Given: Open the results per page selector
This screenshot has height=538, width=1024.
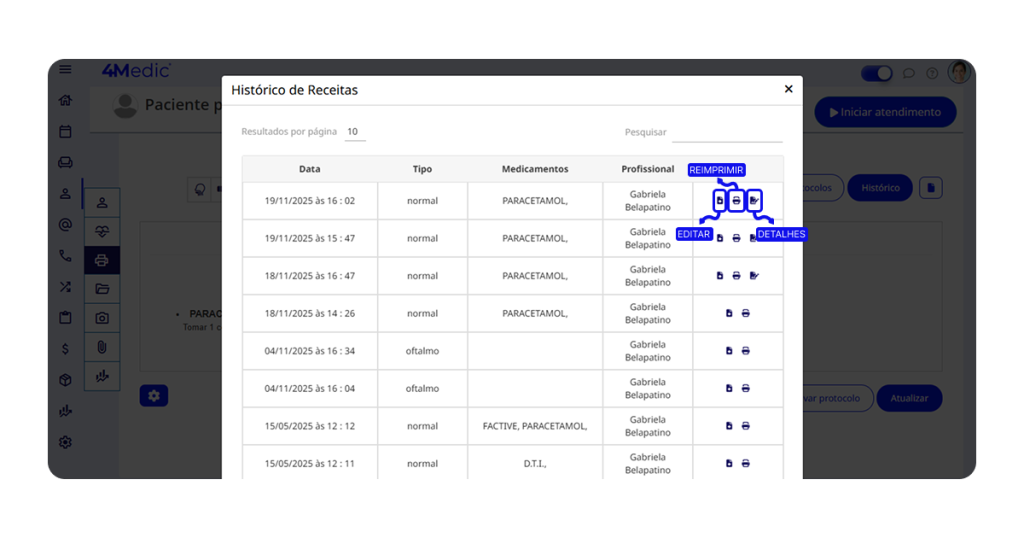Looking at the screenshot, I should click(x=354, y=132).
